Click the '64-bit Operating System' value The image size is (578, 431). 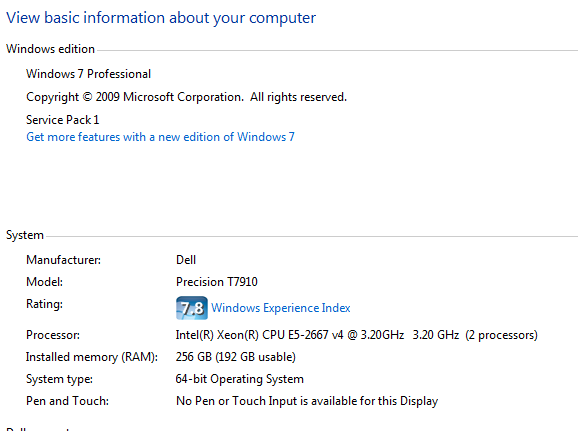tap(240, 379)
